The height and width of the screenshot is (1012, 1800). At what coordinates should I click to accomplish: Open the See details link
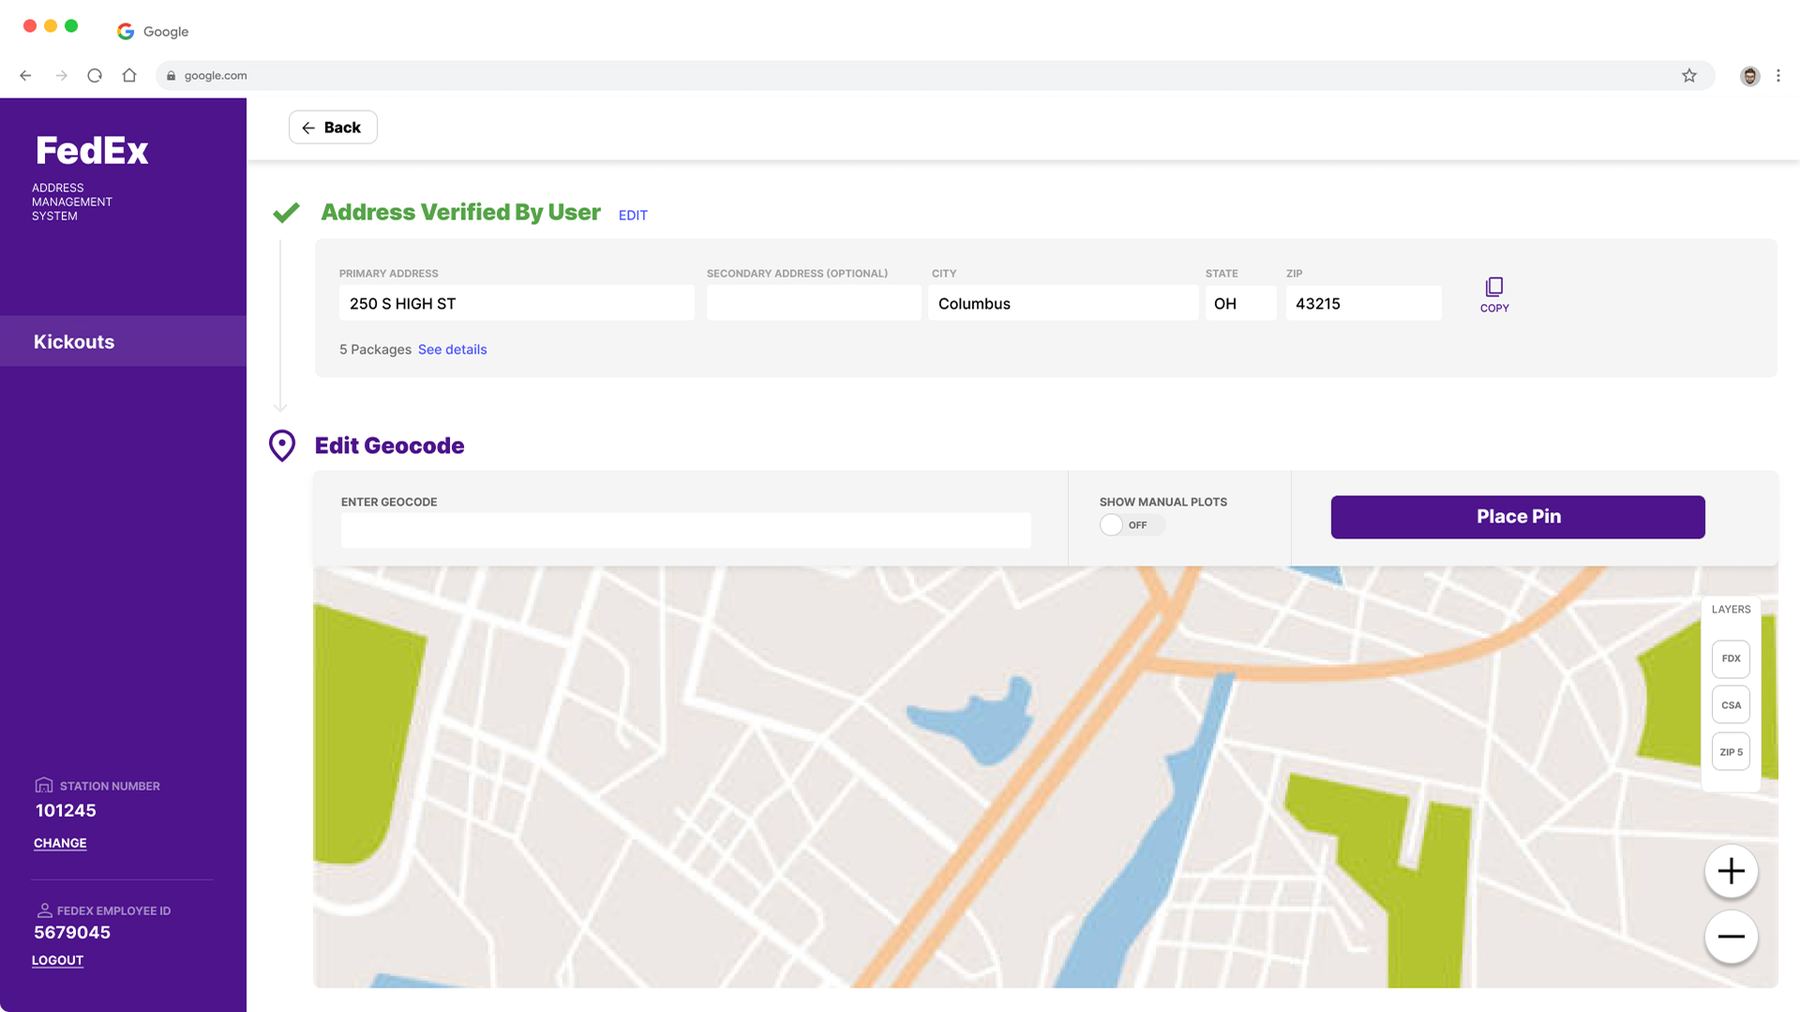coord(452,349)
